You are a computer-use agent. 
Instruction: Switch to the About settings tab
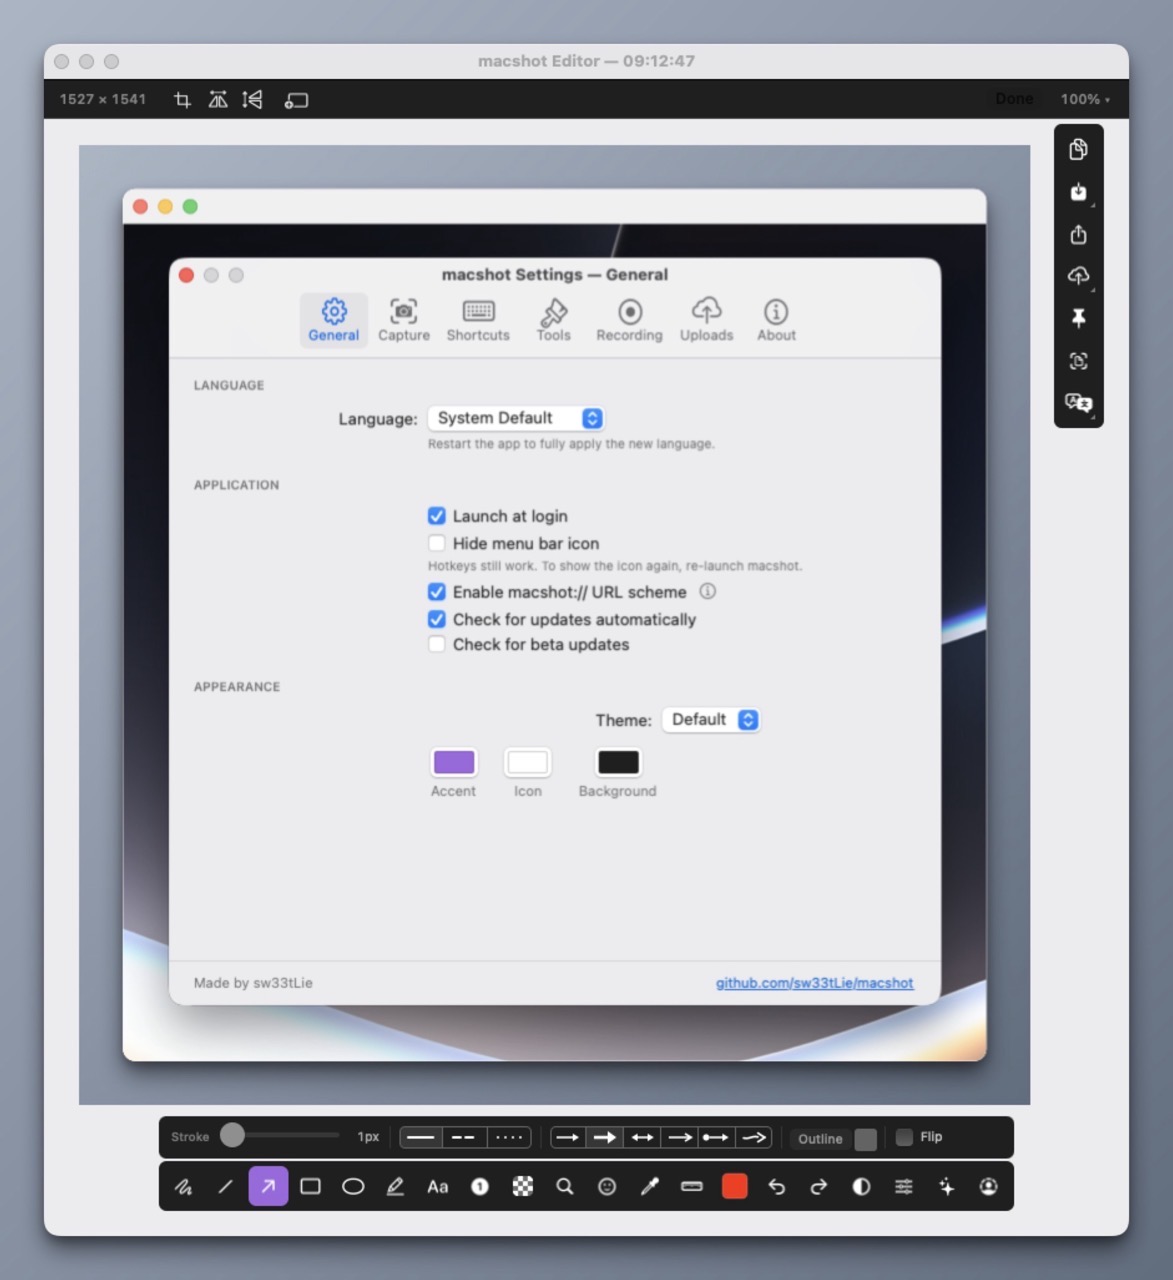click(777, 320)
